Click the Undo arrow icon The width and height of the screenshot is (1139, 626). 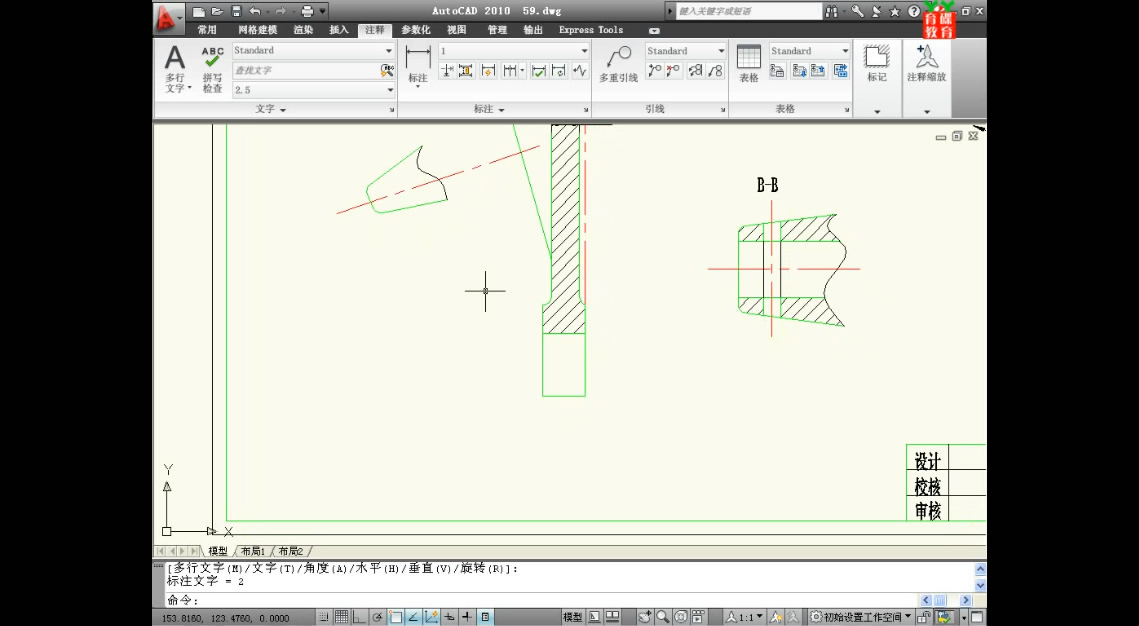click(x=255, y=12)
